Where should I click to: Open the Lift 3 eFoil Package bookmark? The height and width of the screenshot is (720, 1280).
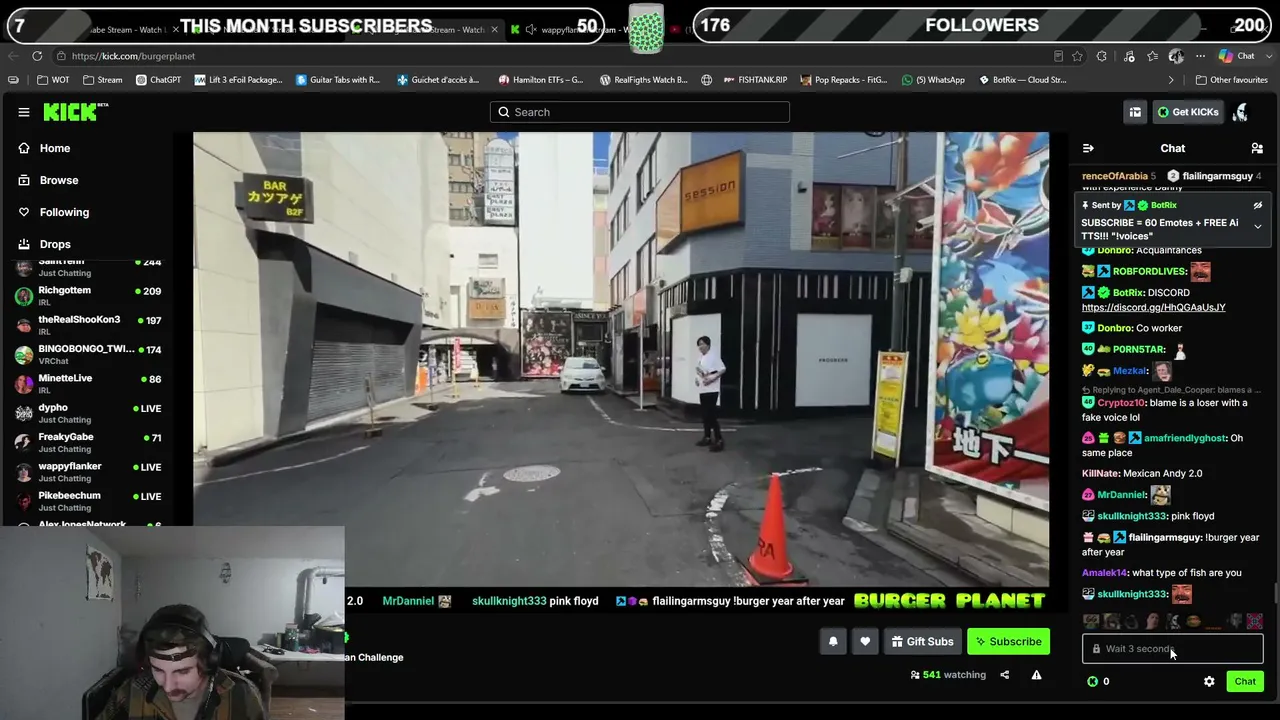(x=238, y=80)
